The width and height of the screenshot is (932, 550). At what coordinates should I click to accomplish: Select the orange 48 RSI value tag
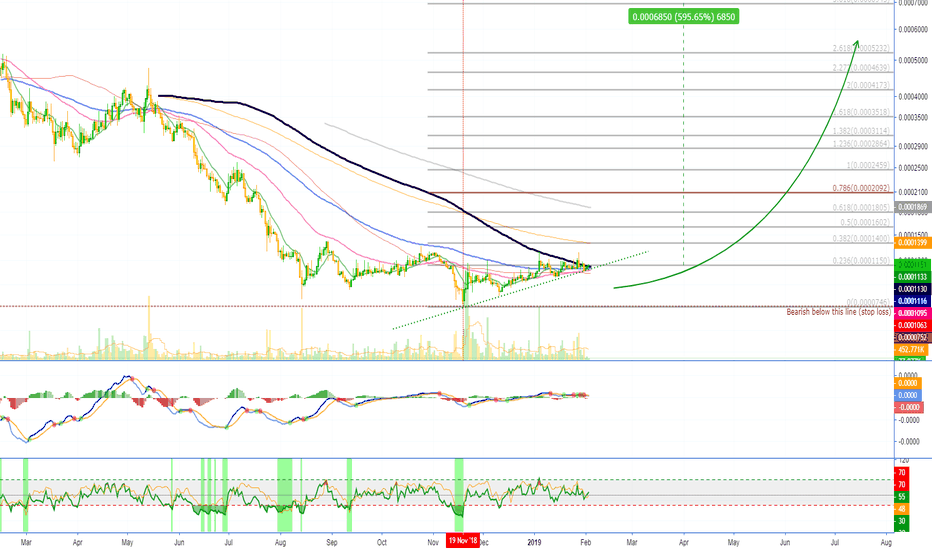pyautogui.click(x=902, y=509)
